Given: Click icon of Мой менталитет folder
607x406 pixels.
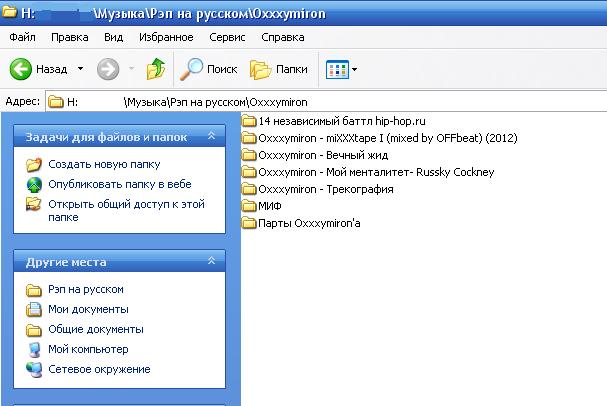Looking at the screenshot, I should point(249,172).
